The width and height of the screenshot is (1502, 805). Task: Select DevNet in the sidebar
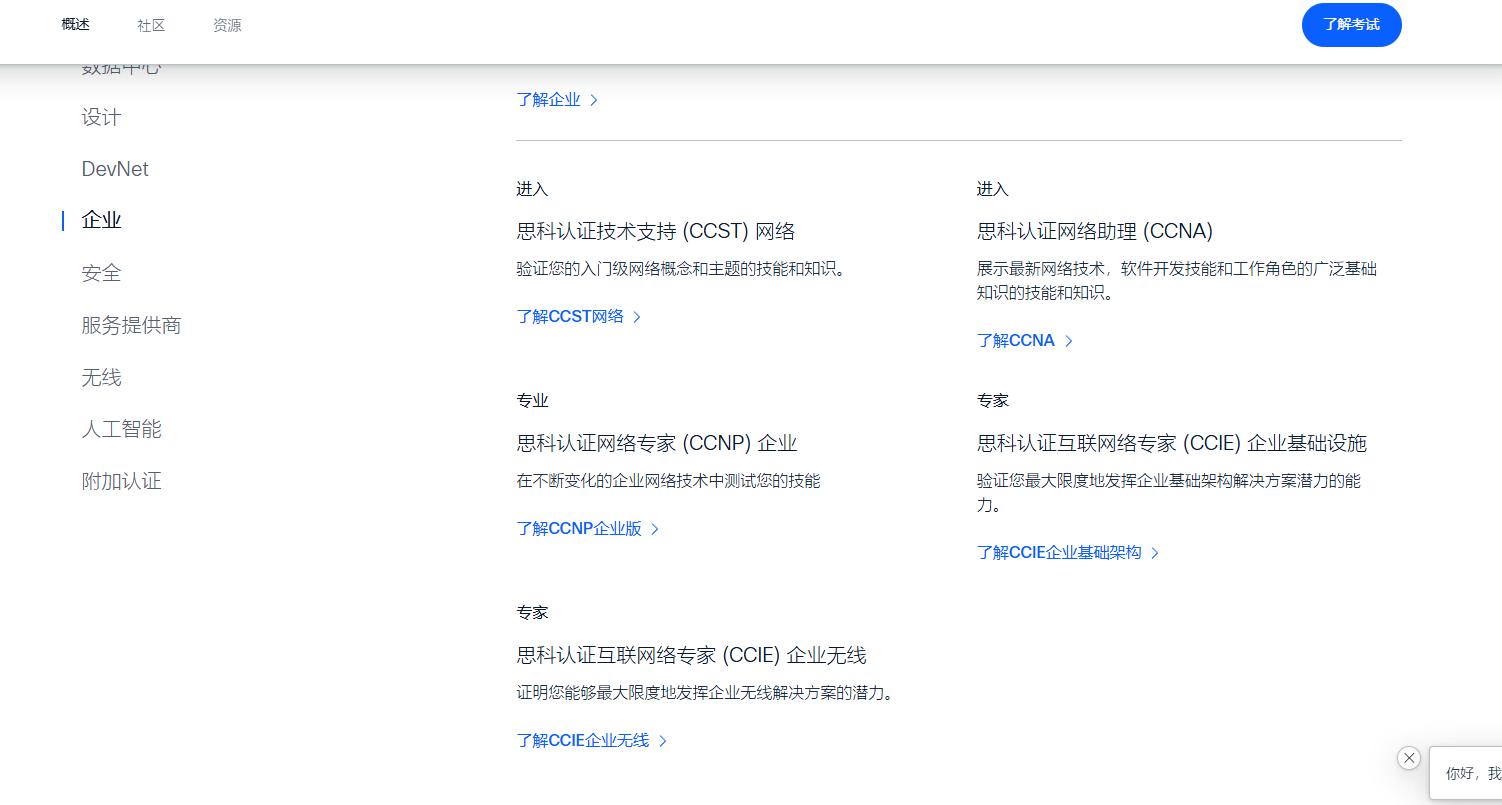115,169
